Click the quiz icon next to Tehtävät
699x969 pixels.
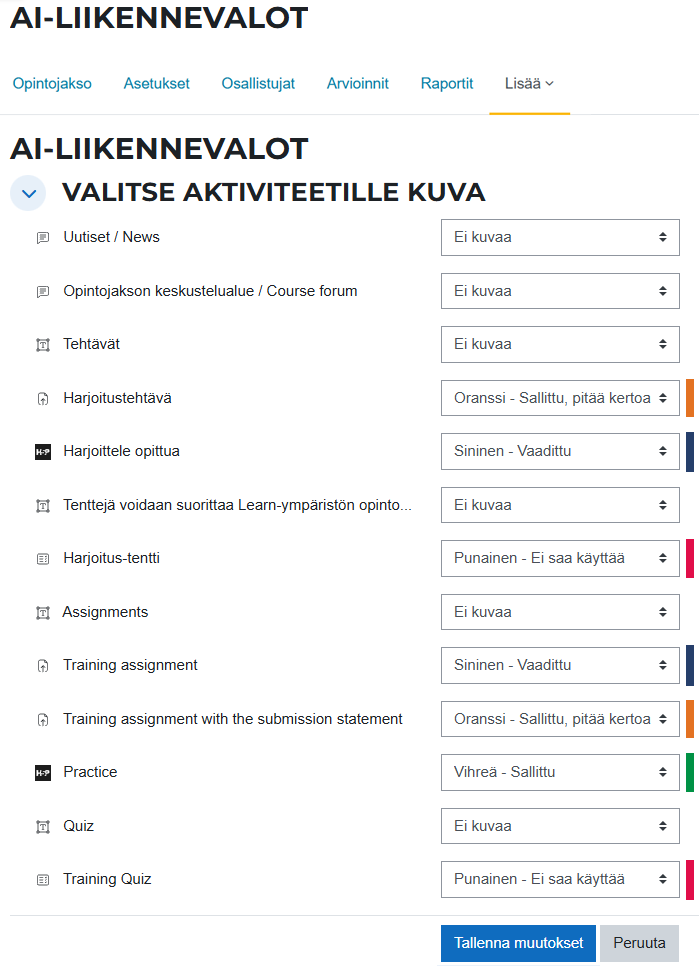[40, 344]
